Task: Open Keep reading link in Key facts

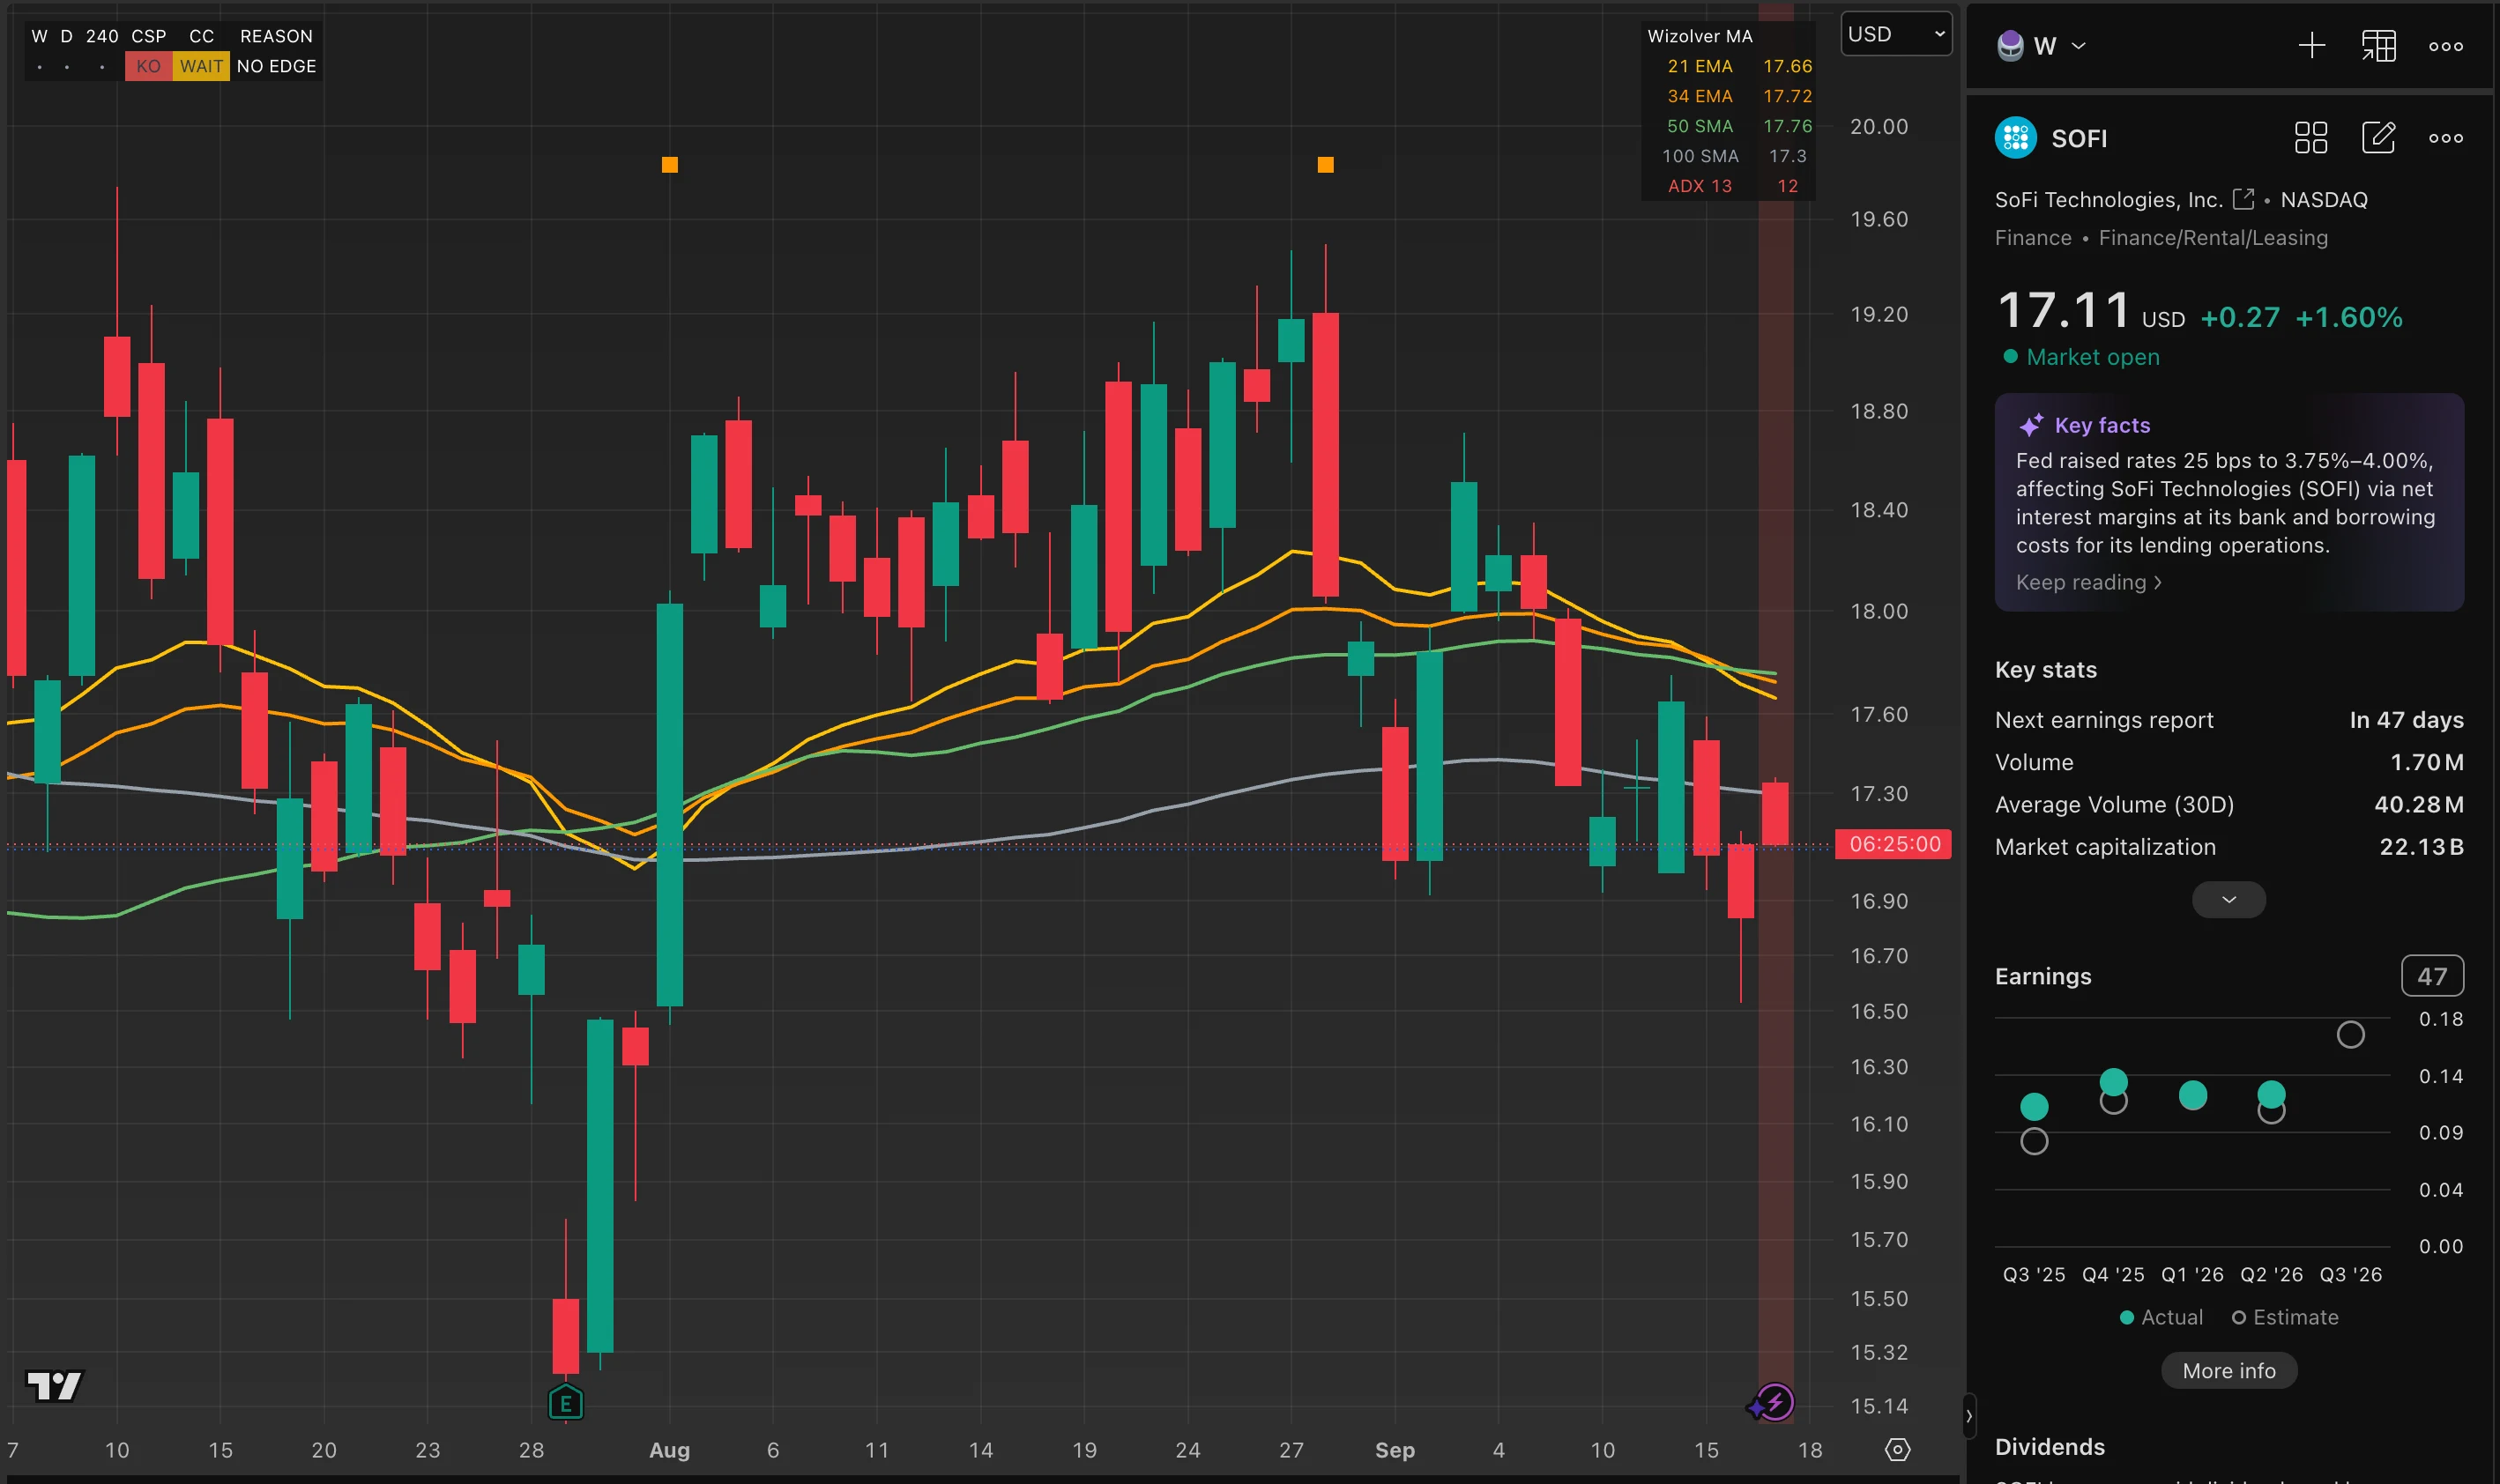Action: pos(2088,582)
